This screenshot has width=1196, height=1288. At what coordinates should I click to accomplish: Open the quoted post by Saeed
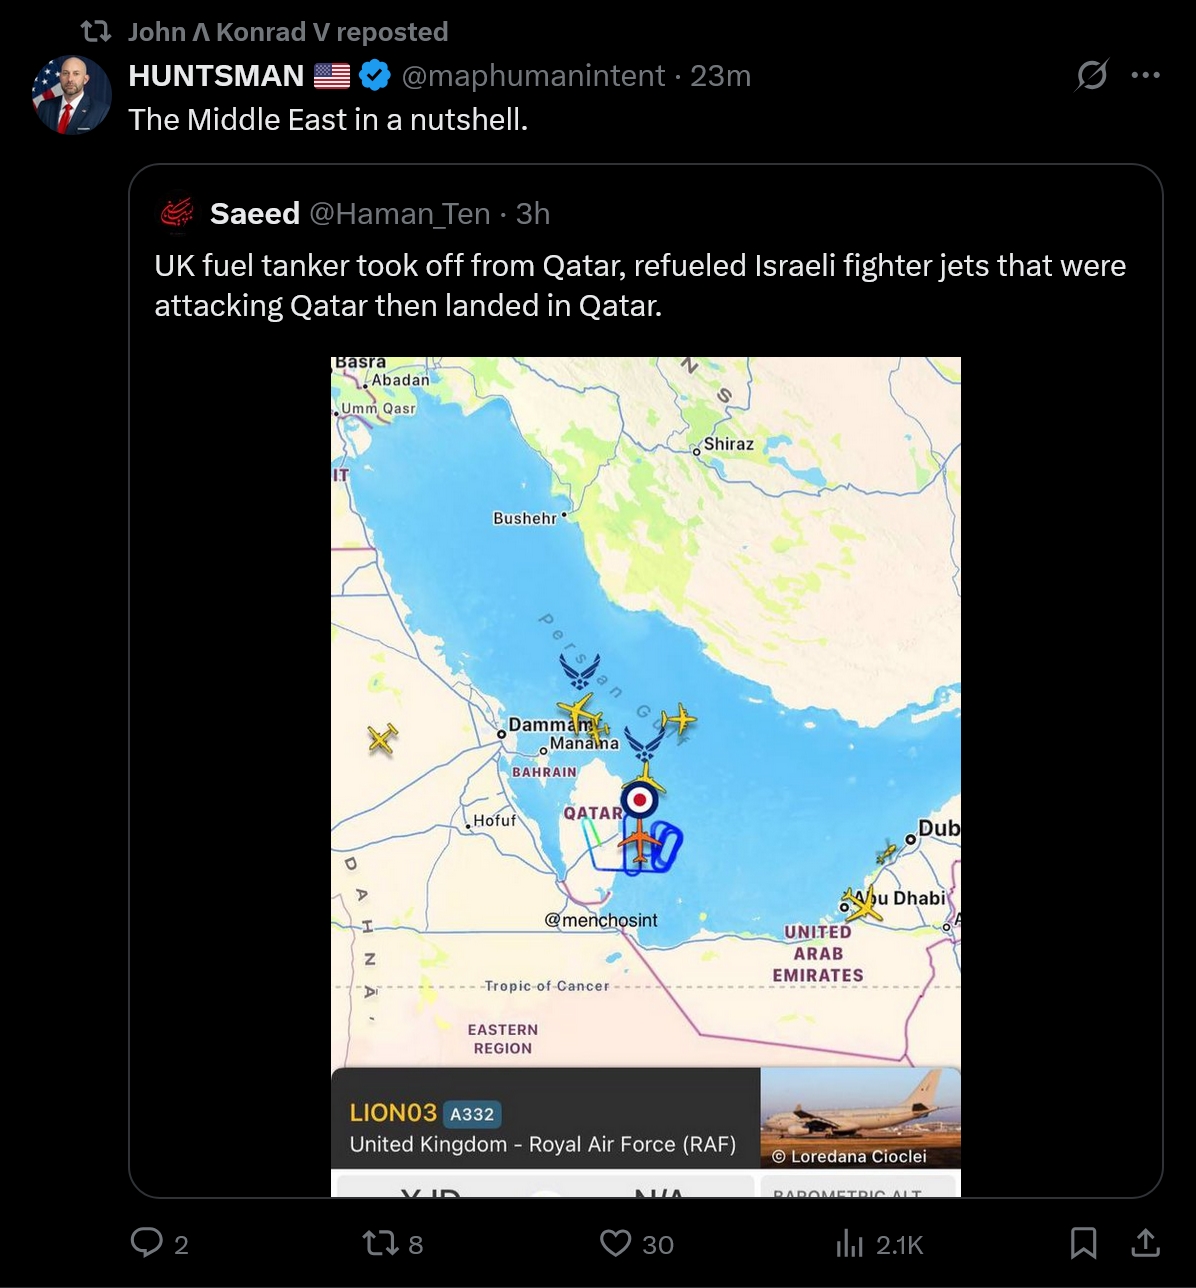tap(640, 285)
